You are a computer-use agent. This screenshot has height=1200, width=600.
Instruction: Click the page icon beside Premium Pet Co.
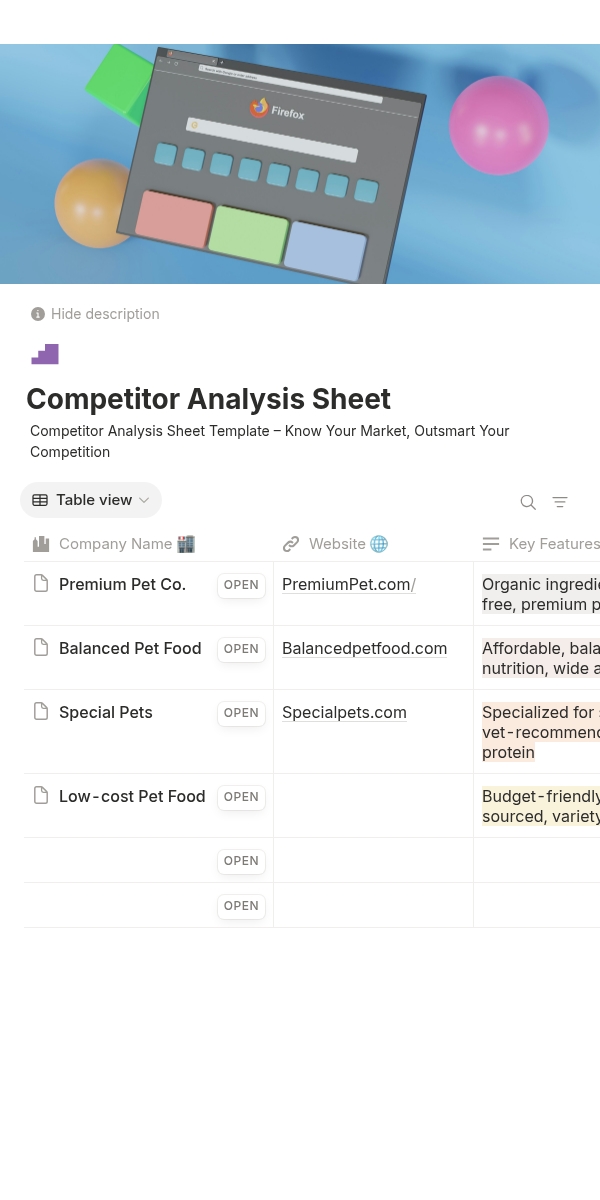tap(41, 583)
